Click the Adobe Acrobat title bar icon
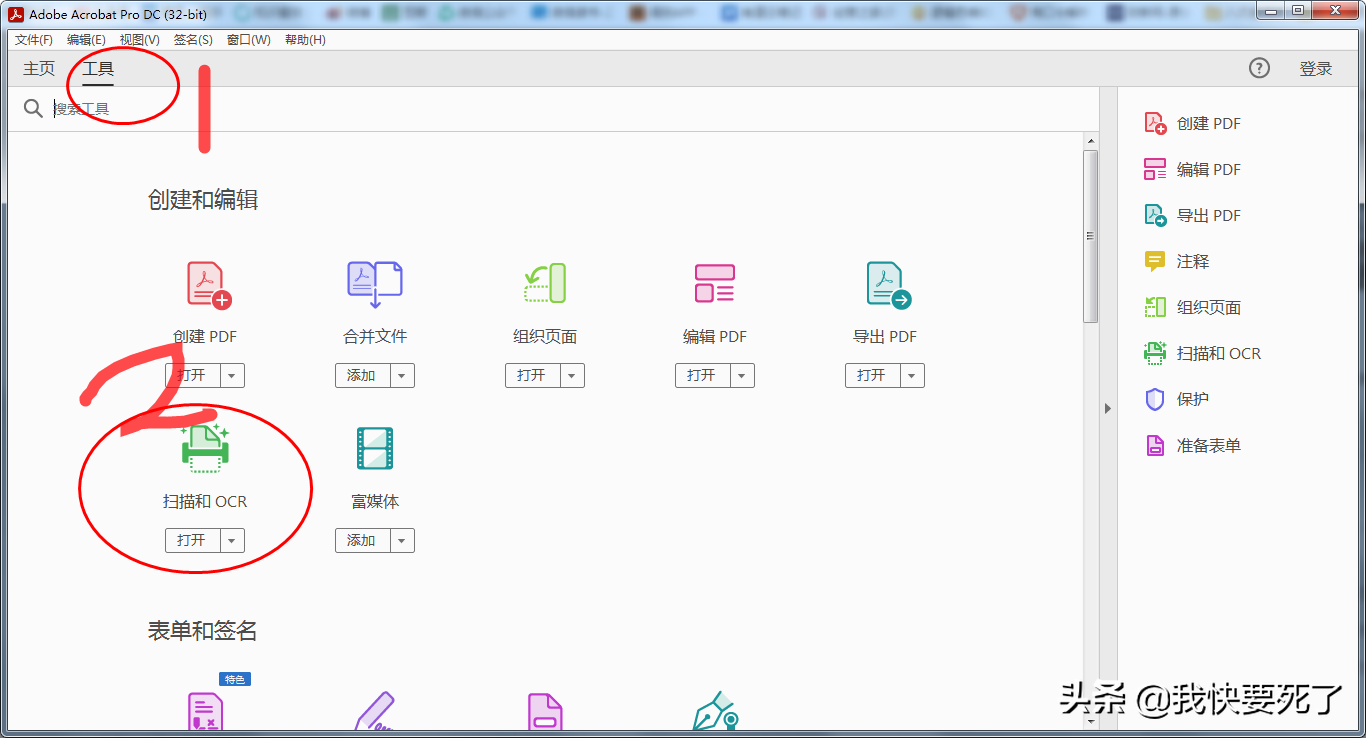The height and width of the screenshot is (738, 1366). (16, 14)
